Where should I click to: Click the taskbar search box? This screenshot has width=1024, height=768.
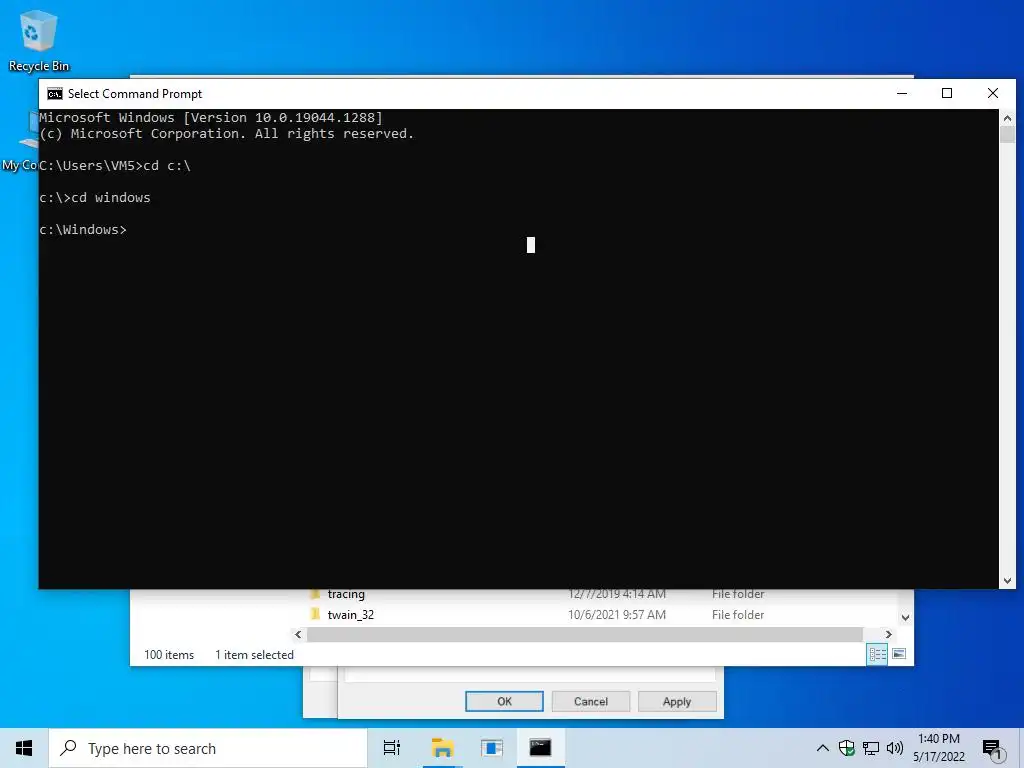tap(208, 748)
